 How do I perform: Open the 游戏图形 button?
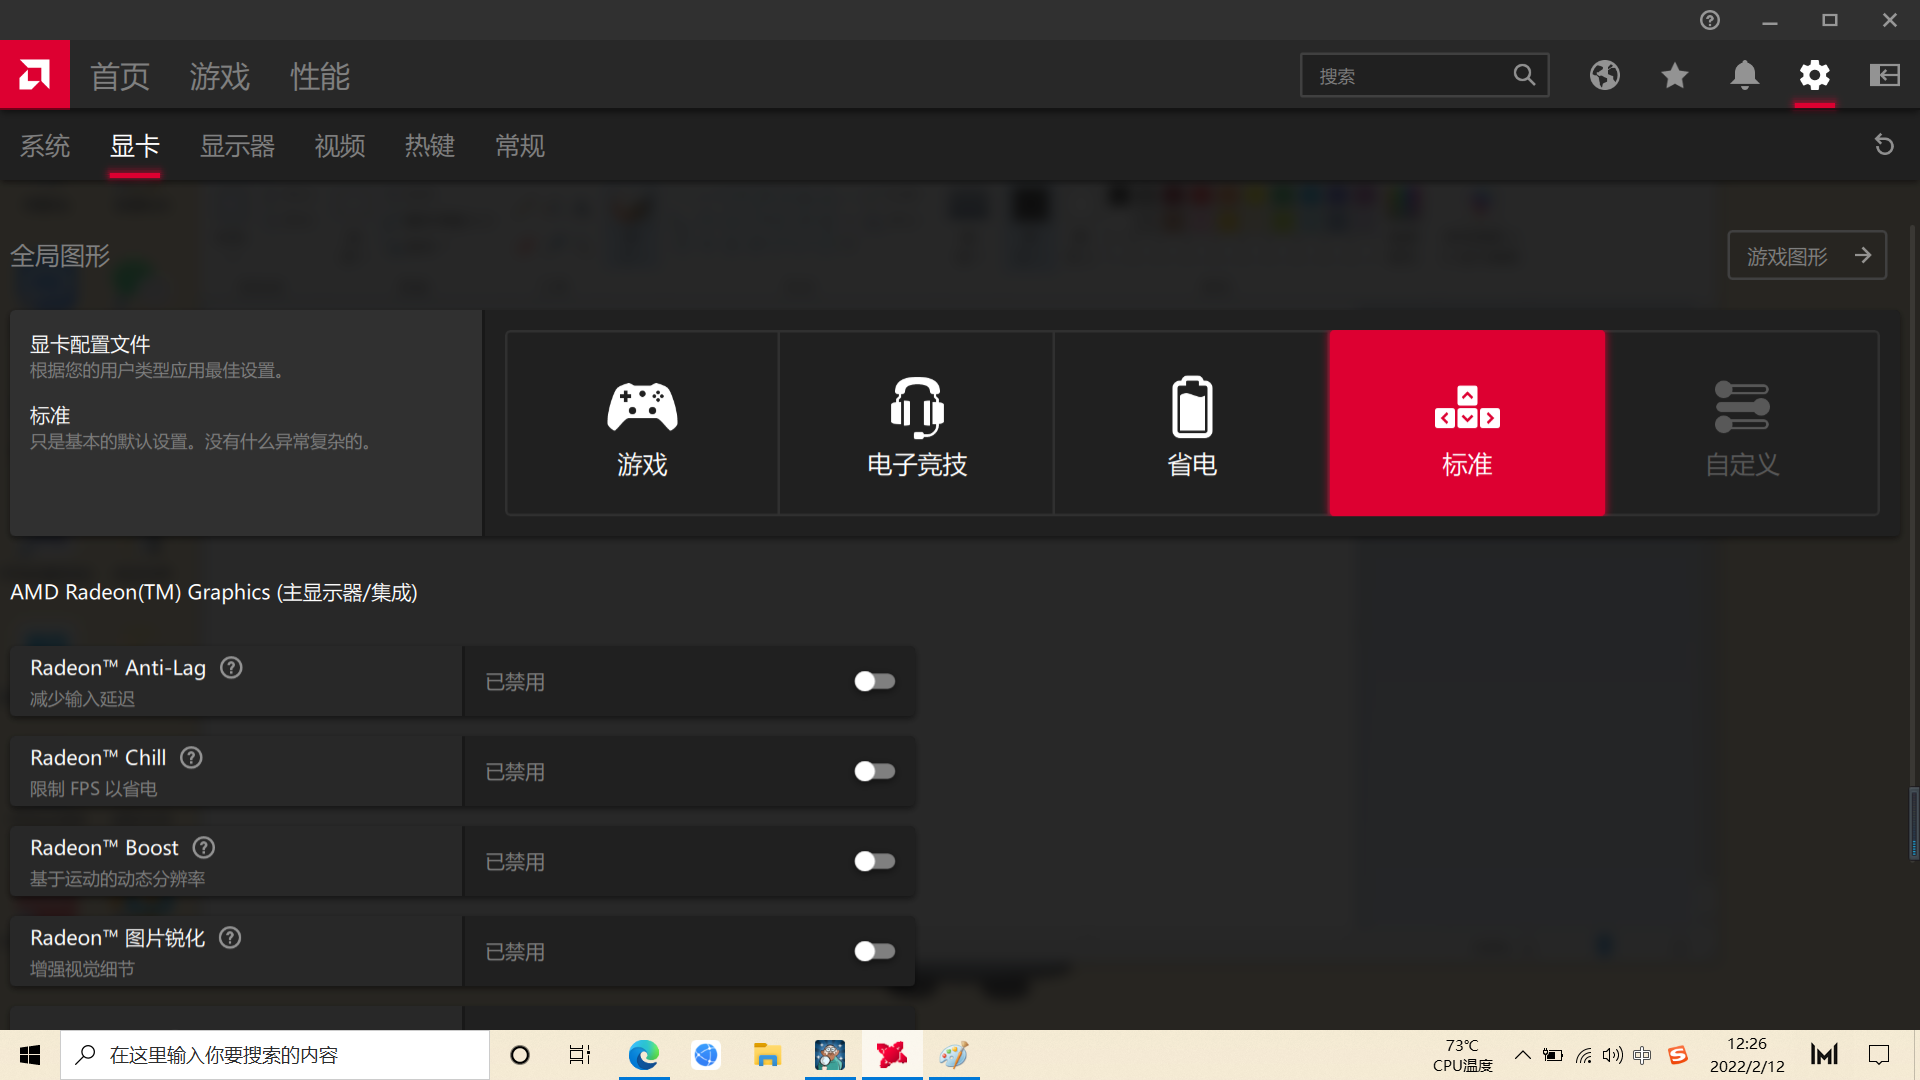(x=1807, y=256)
